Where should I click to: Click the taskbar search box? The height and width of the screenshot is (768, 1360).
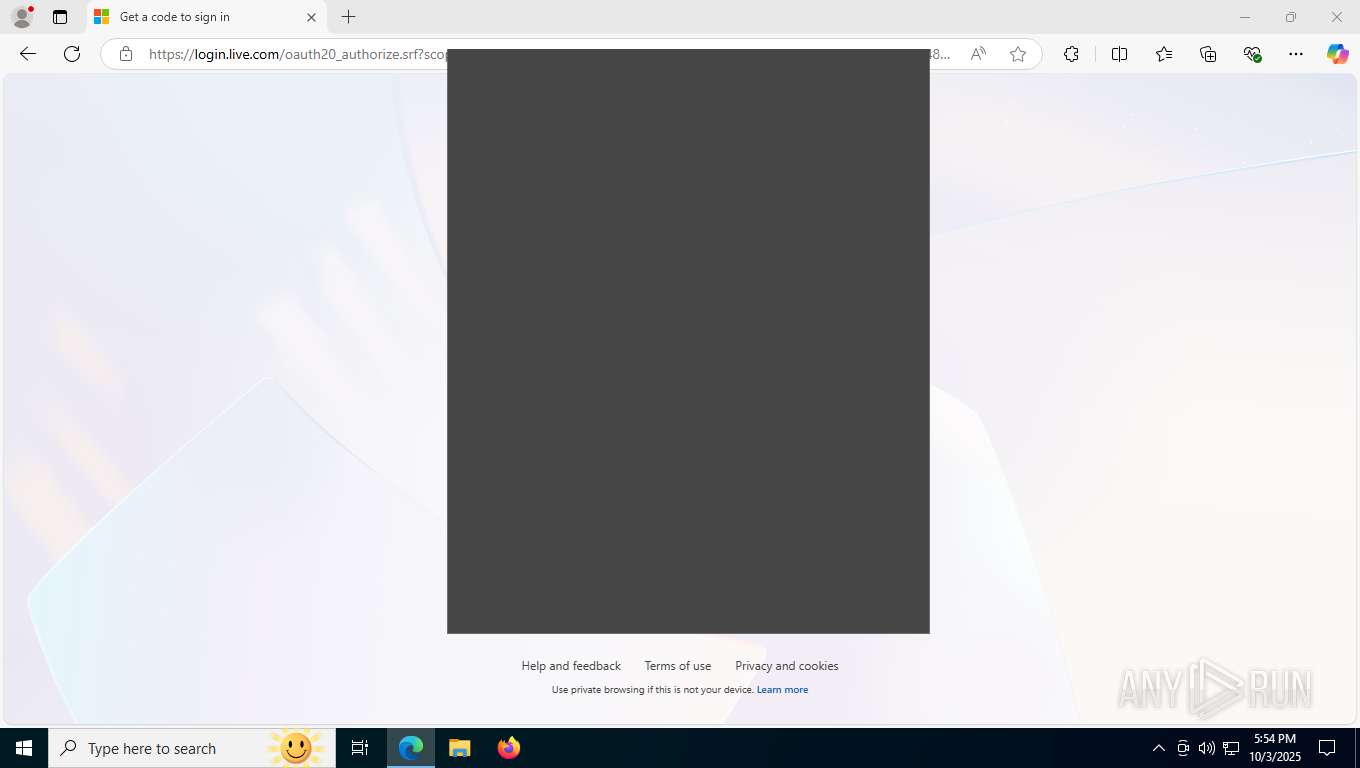point(192,748)
